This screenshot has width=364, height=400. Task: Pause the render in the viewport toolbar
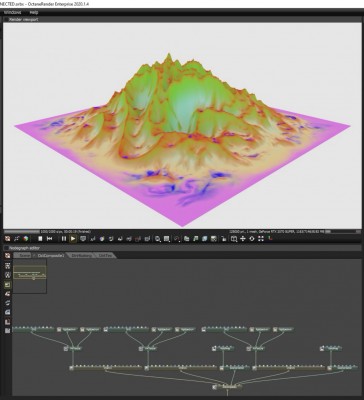(x=64, y=239)
